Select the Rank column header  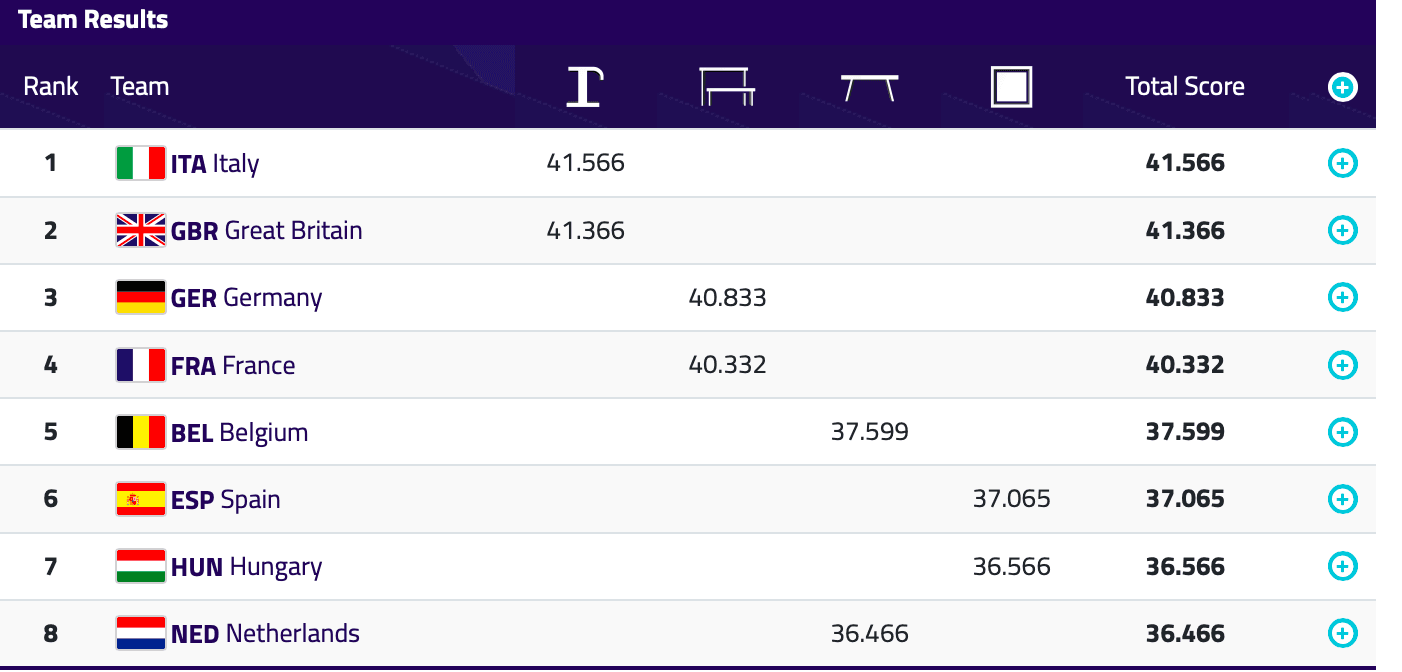pyautogui.click(x=51, y=87)
